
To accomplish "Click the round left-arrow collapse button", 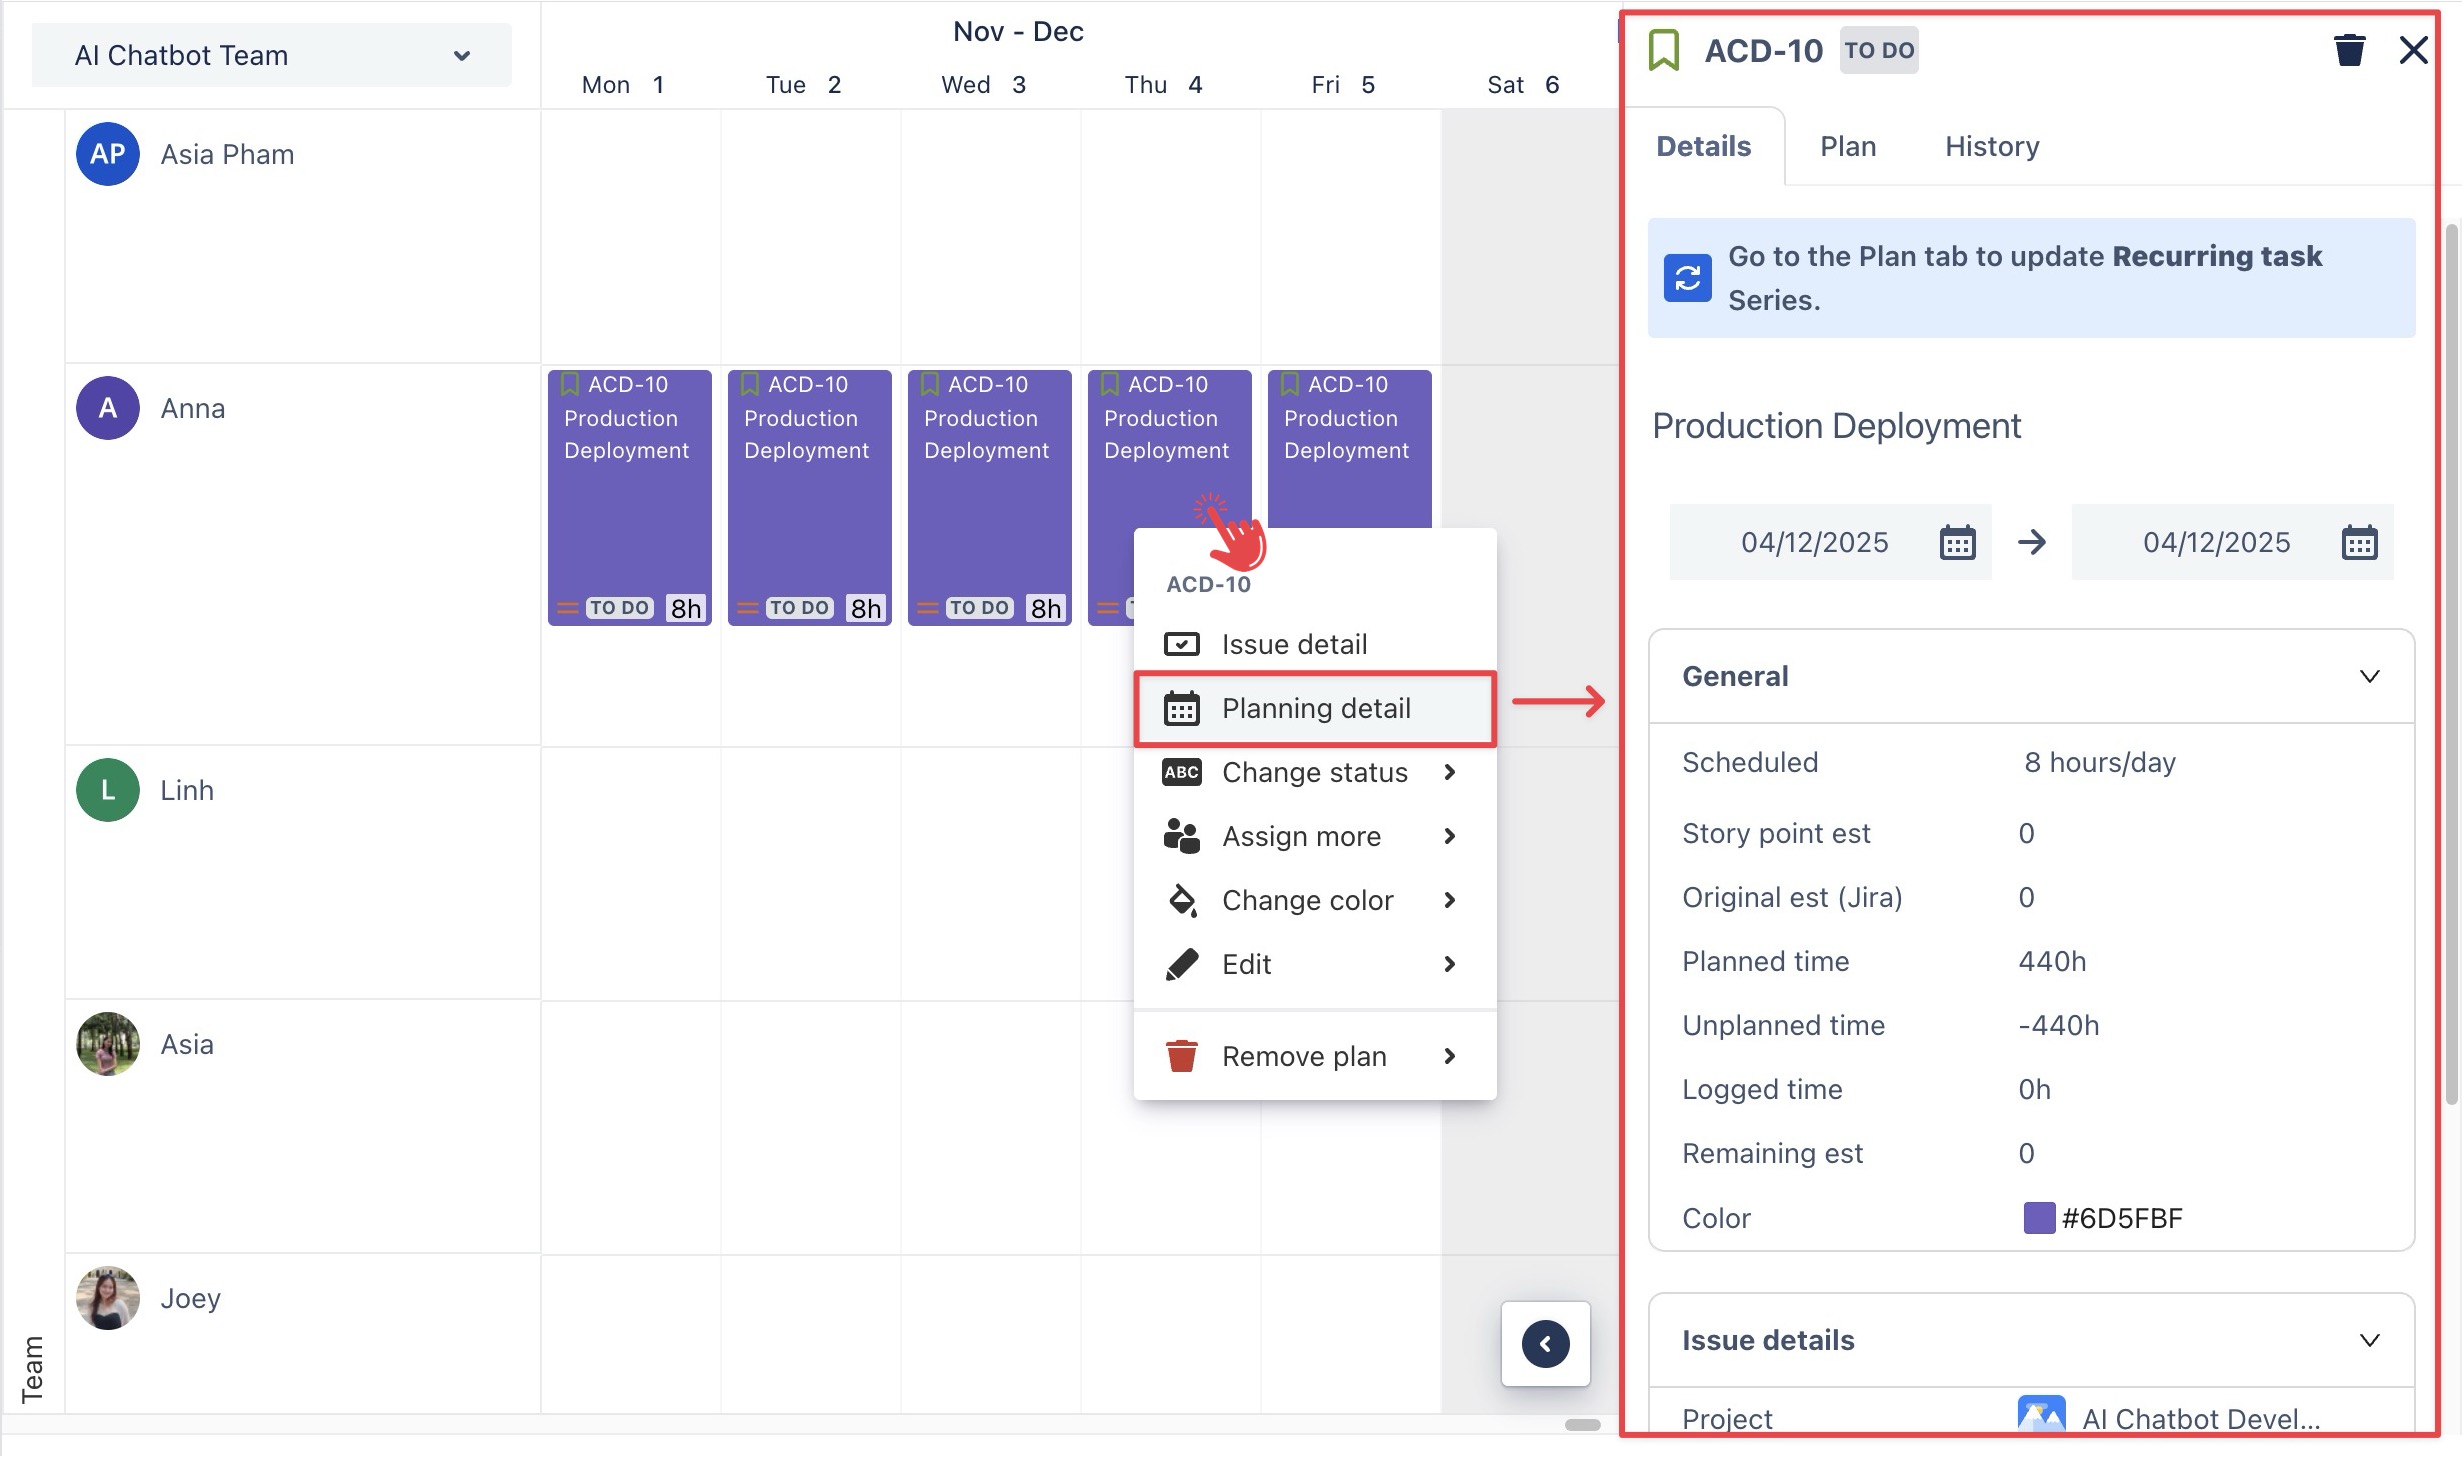I will (1545, 1344).
